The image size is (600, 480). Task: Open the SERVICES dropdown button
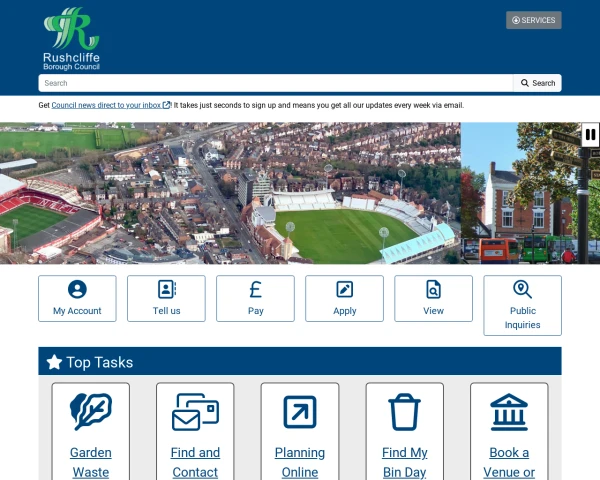click(x=533, y=20)
